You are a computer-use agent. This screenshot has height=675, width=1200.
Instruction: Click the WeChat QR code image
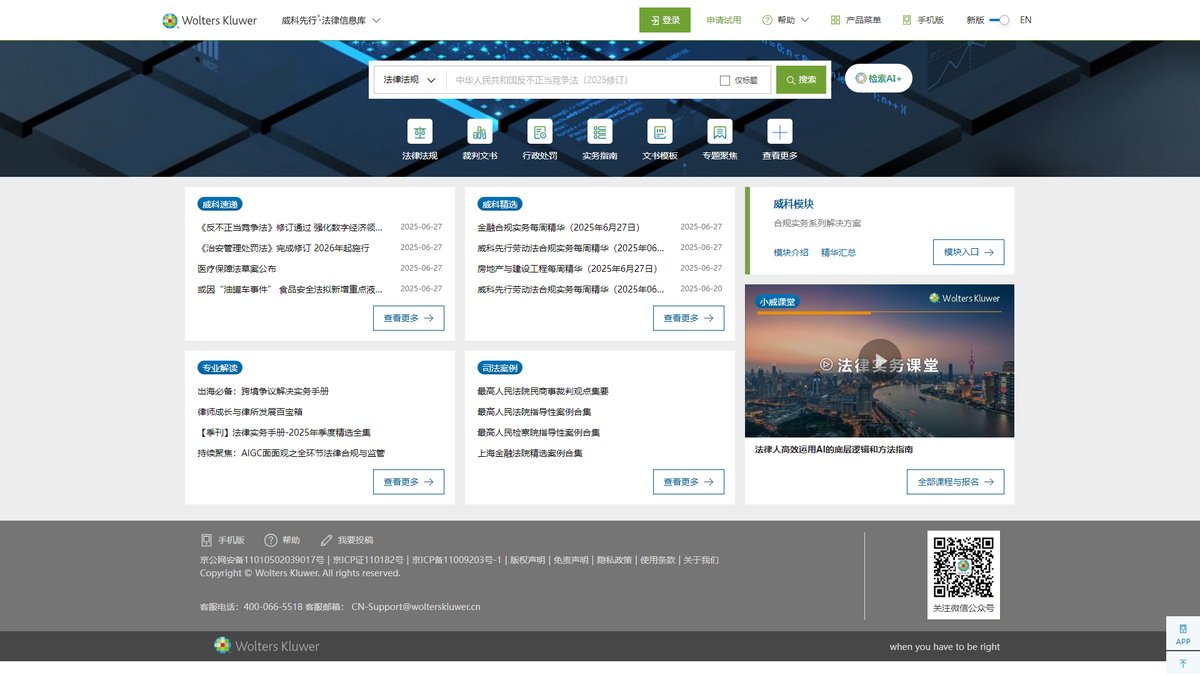coord(963,567)
